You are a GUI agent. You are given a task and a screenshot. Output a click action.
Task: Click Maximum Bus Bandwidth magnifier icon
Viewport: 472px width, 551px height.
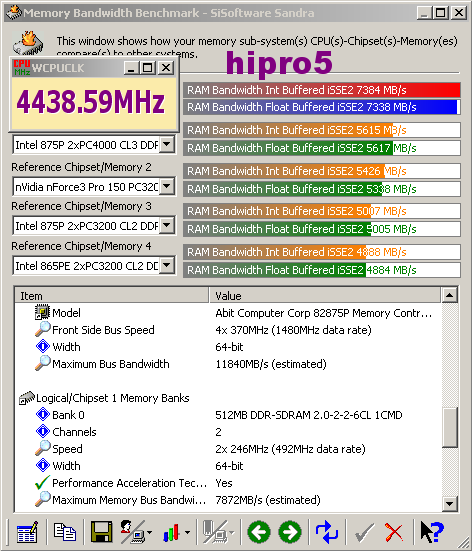pos(43,363)
